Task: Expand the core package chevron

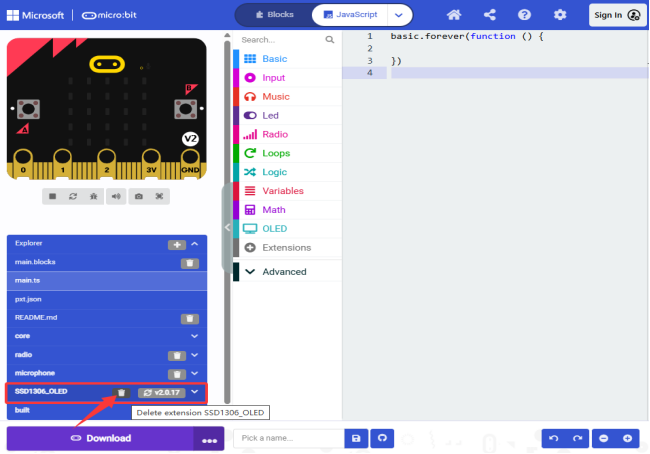Action: [195, 336]
